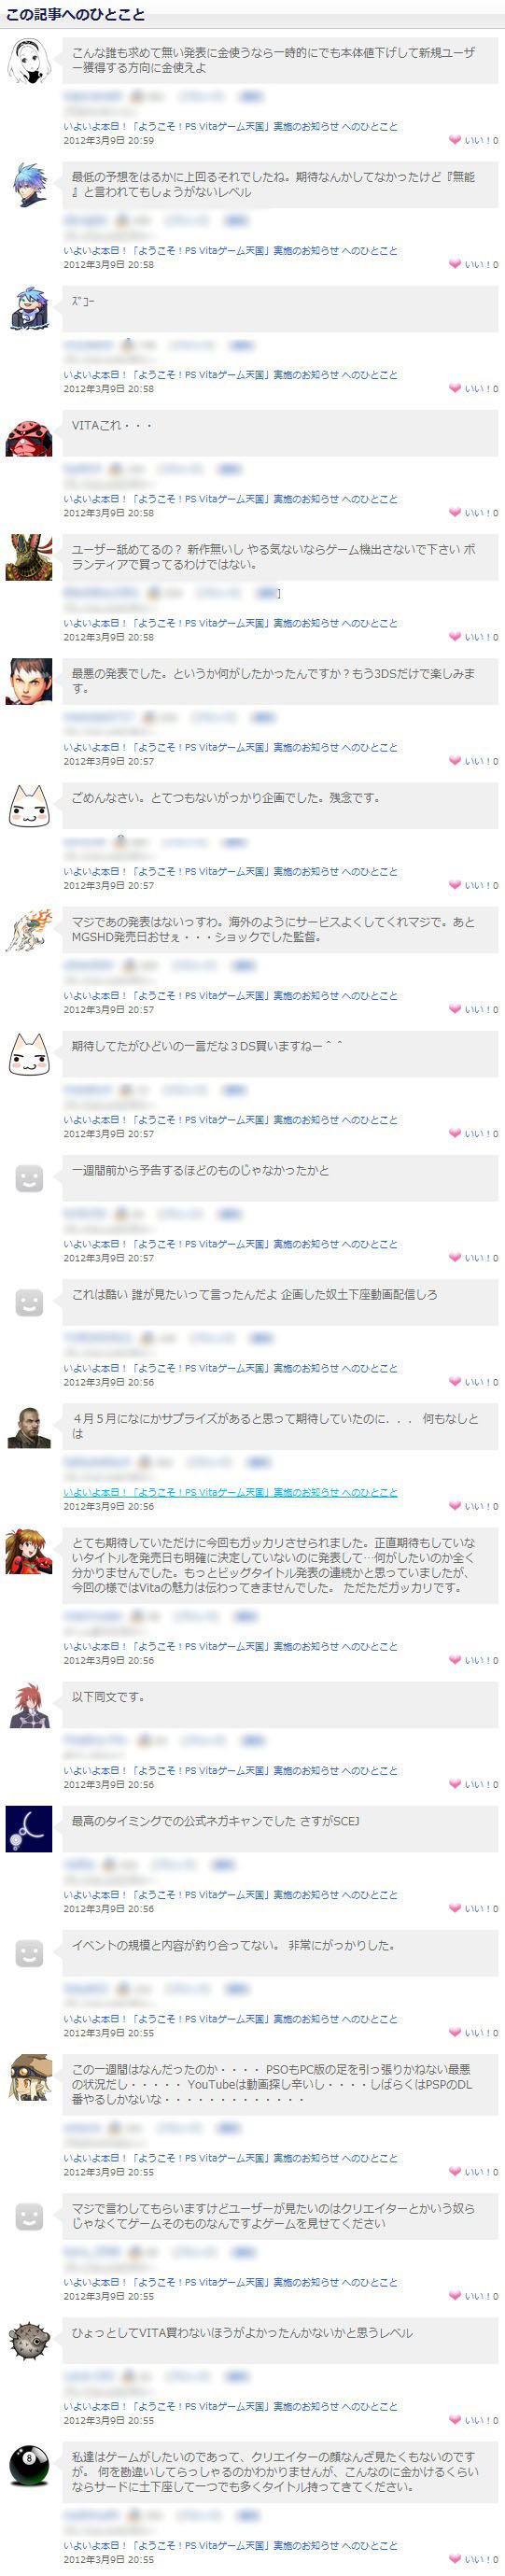Like the "ごめんなさい。とてつもない" comment via its heart icon
This screenshot has width=505, height=2576.
pos(455,885)
